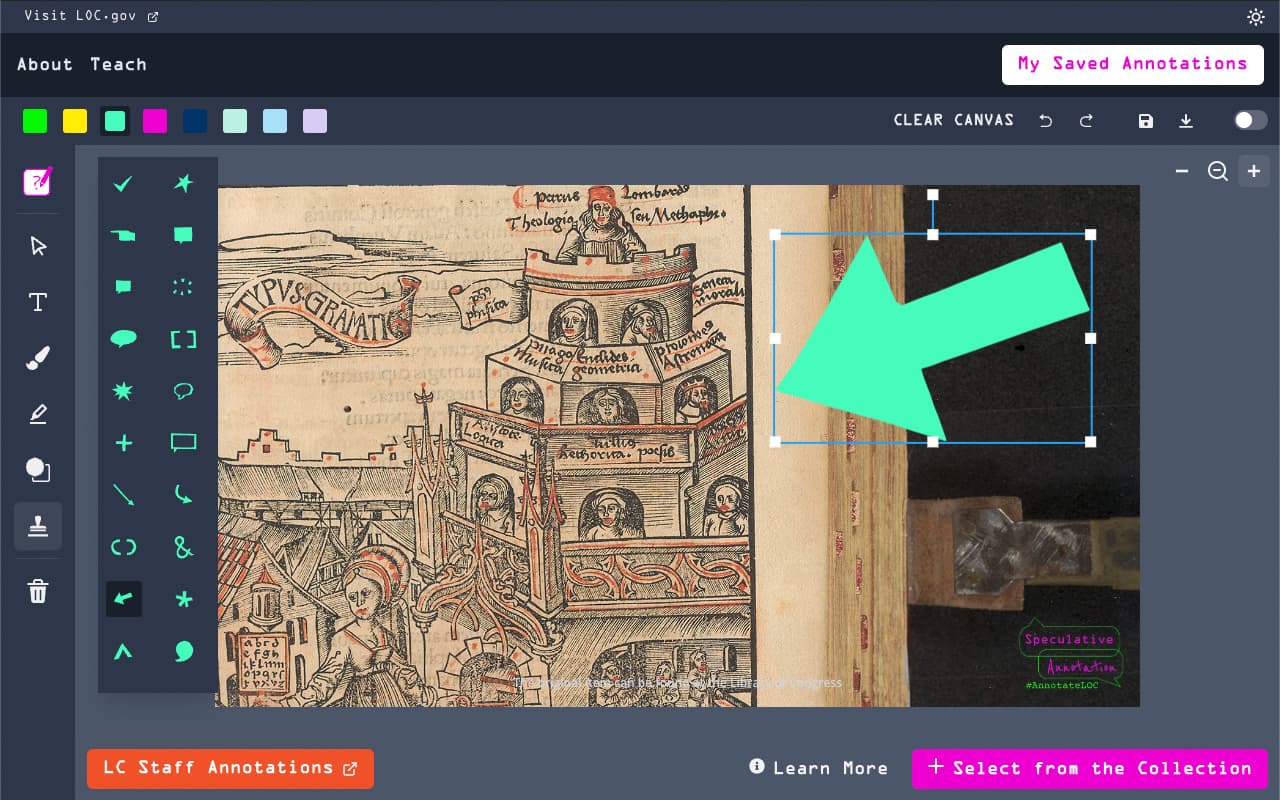
Task: Select the Pencil tool
Action: (x=38, y=413)
